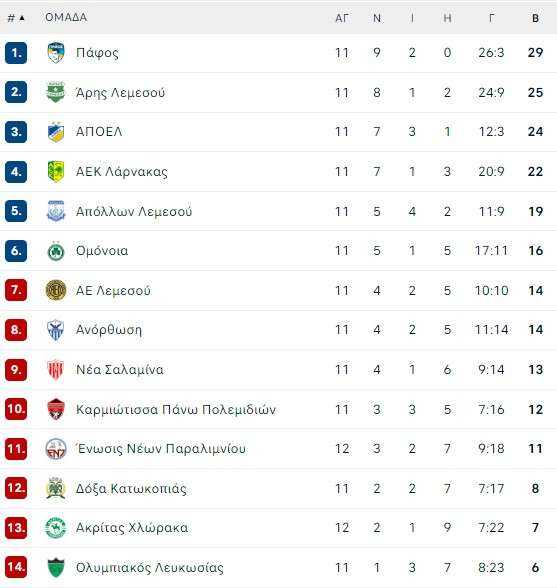Open the Καρμιώτισσα Πάνω Πολεμιδιών team link
Screen dimensions: 557x588
click(x=176, y=409)
